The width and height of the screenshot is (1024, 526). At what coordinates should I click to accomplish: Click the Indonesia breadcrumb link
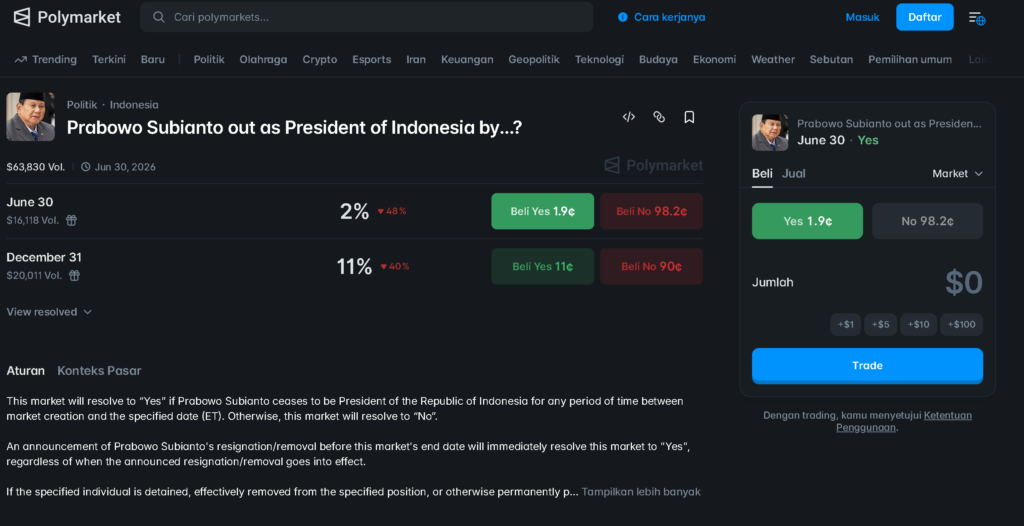(134, 105)
